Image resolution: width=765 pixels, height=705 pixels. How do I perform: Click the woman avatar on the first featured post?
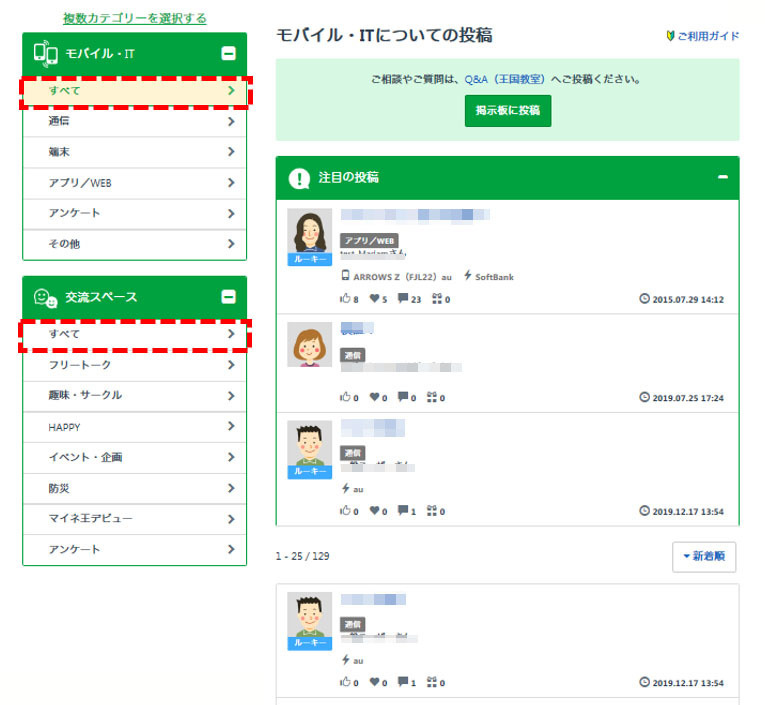[x=309, y=232]
